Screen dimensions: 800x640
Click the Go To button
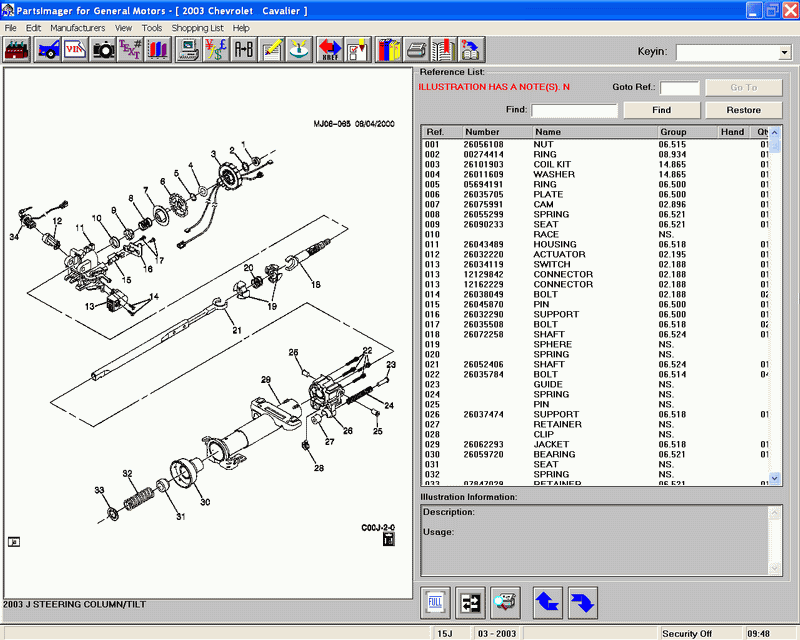[x=743, y=87]
